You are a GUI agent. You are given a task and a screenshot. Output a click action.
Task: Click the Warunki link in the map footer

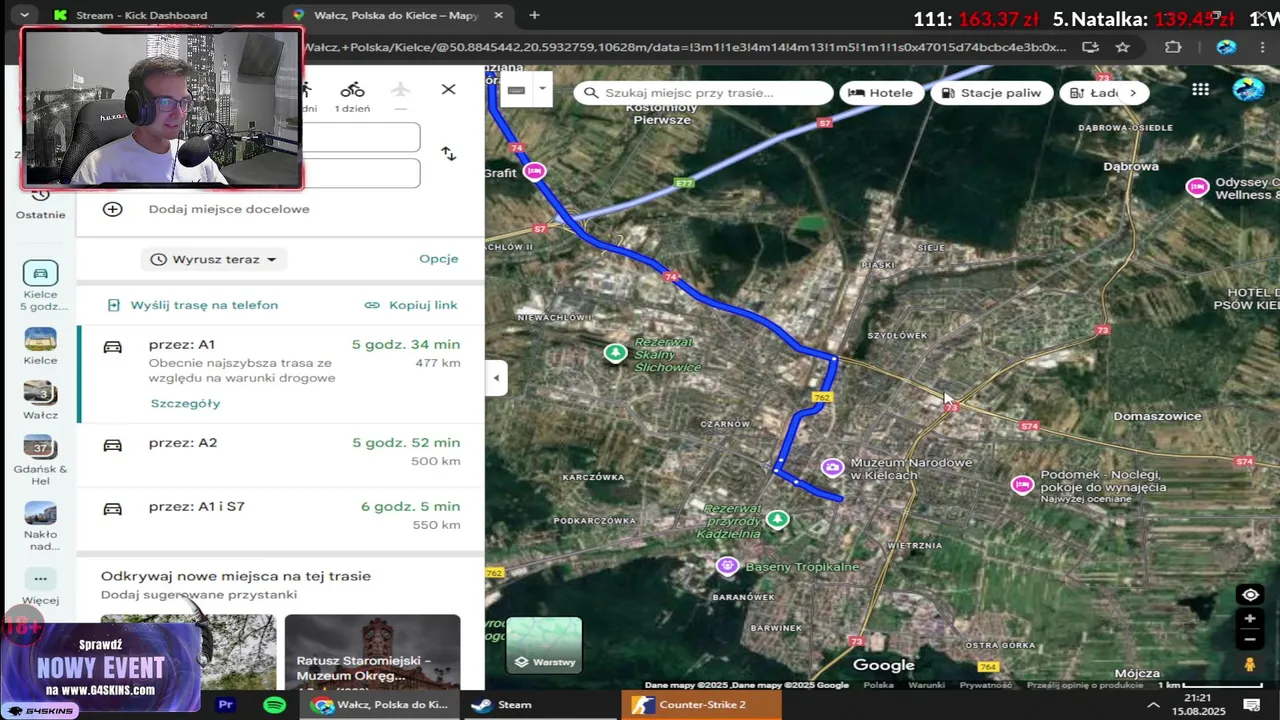(927, 685)
